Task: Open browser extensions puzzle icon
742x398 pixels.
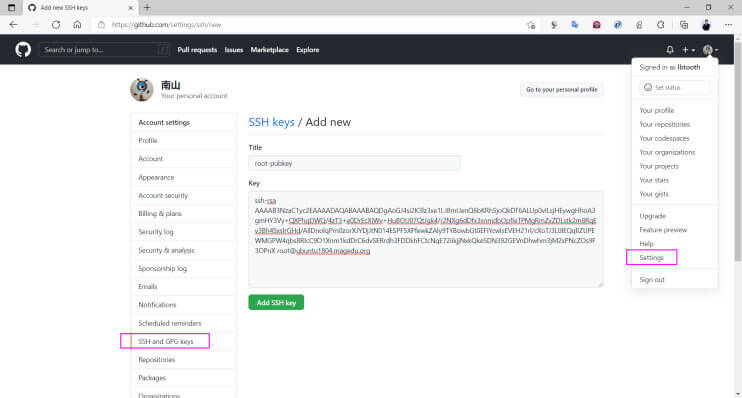Action: (661, 25)
